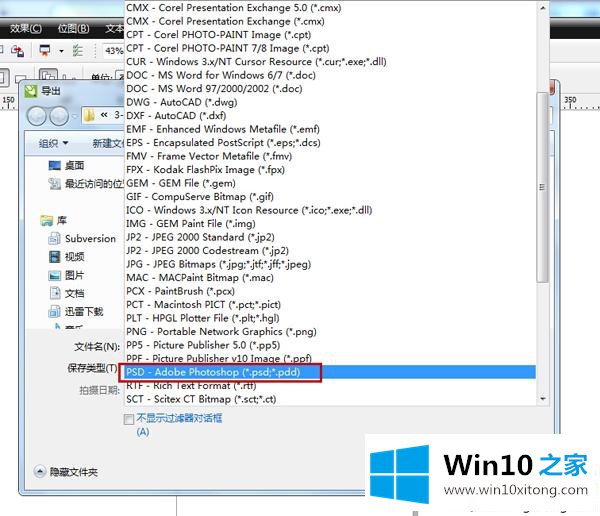Enable 不显示过滤器对话框 checkbox

(x=129, y=420)
